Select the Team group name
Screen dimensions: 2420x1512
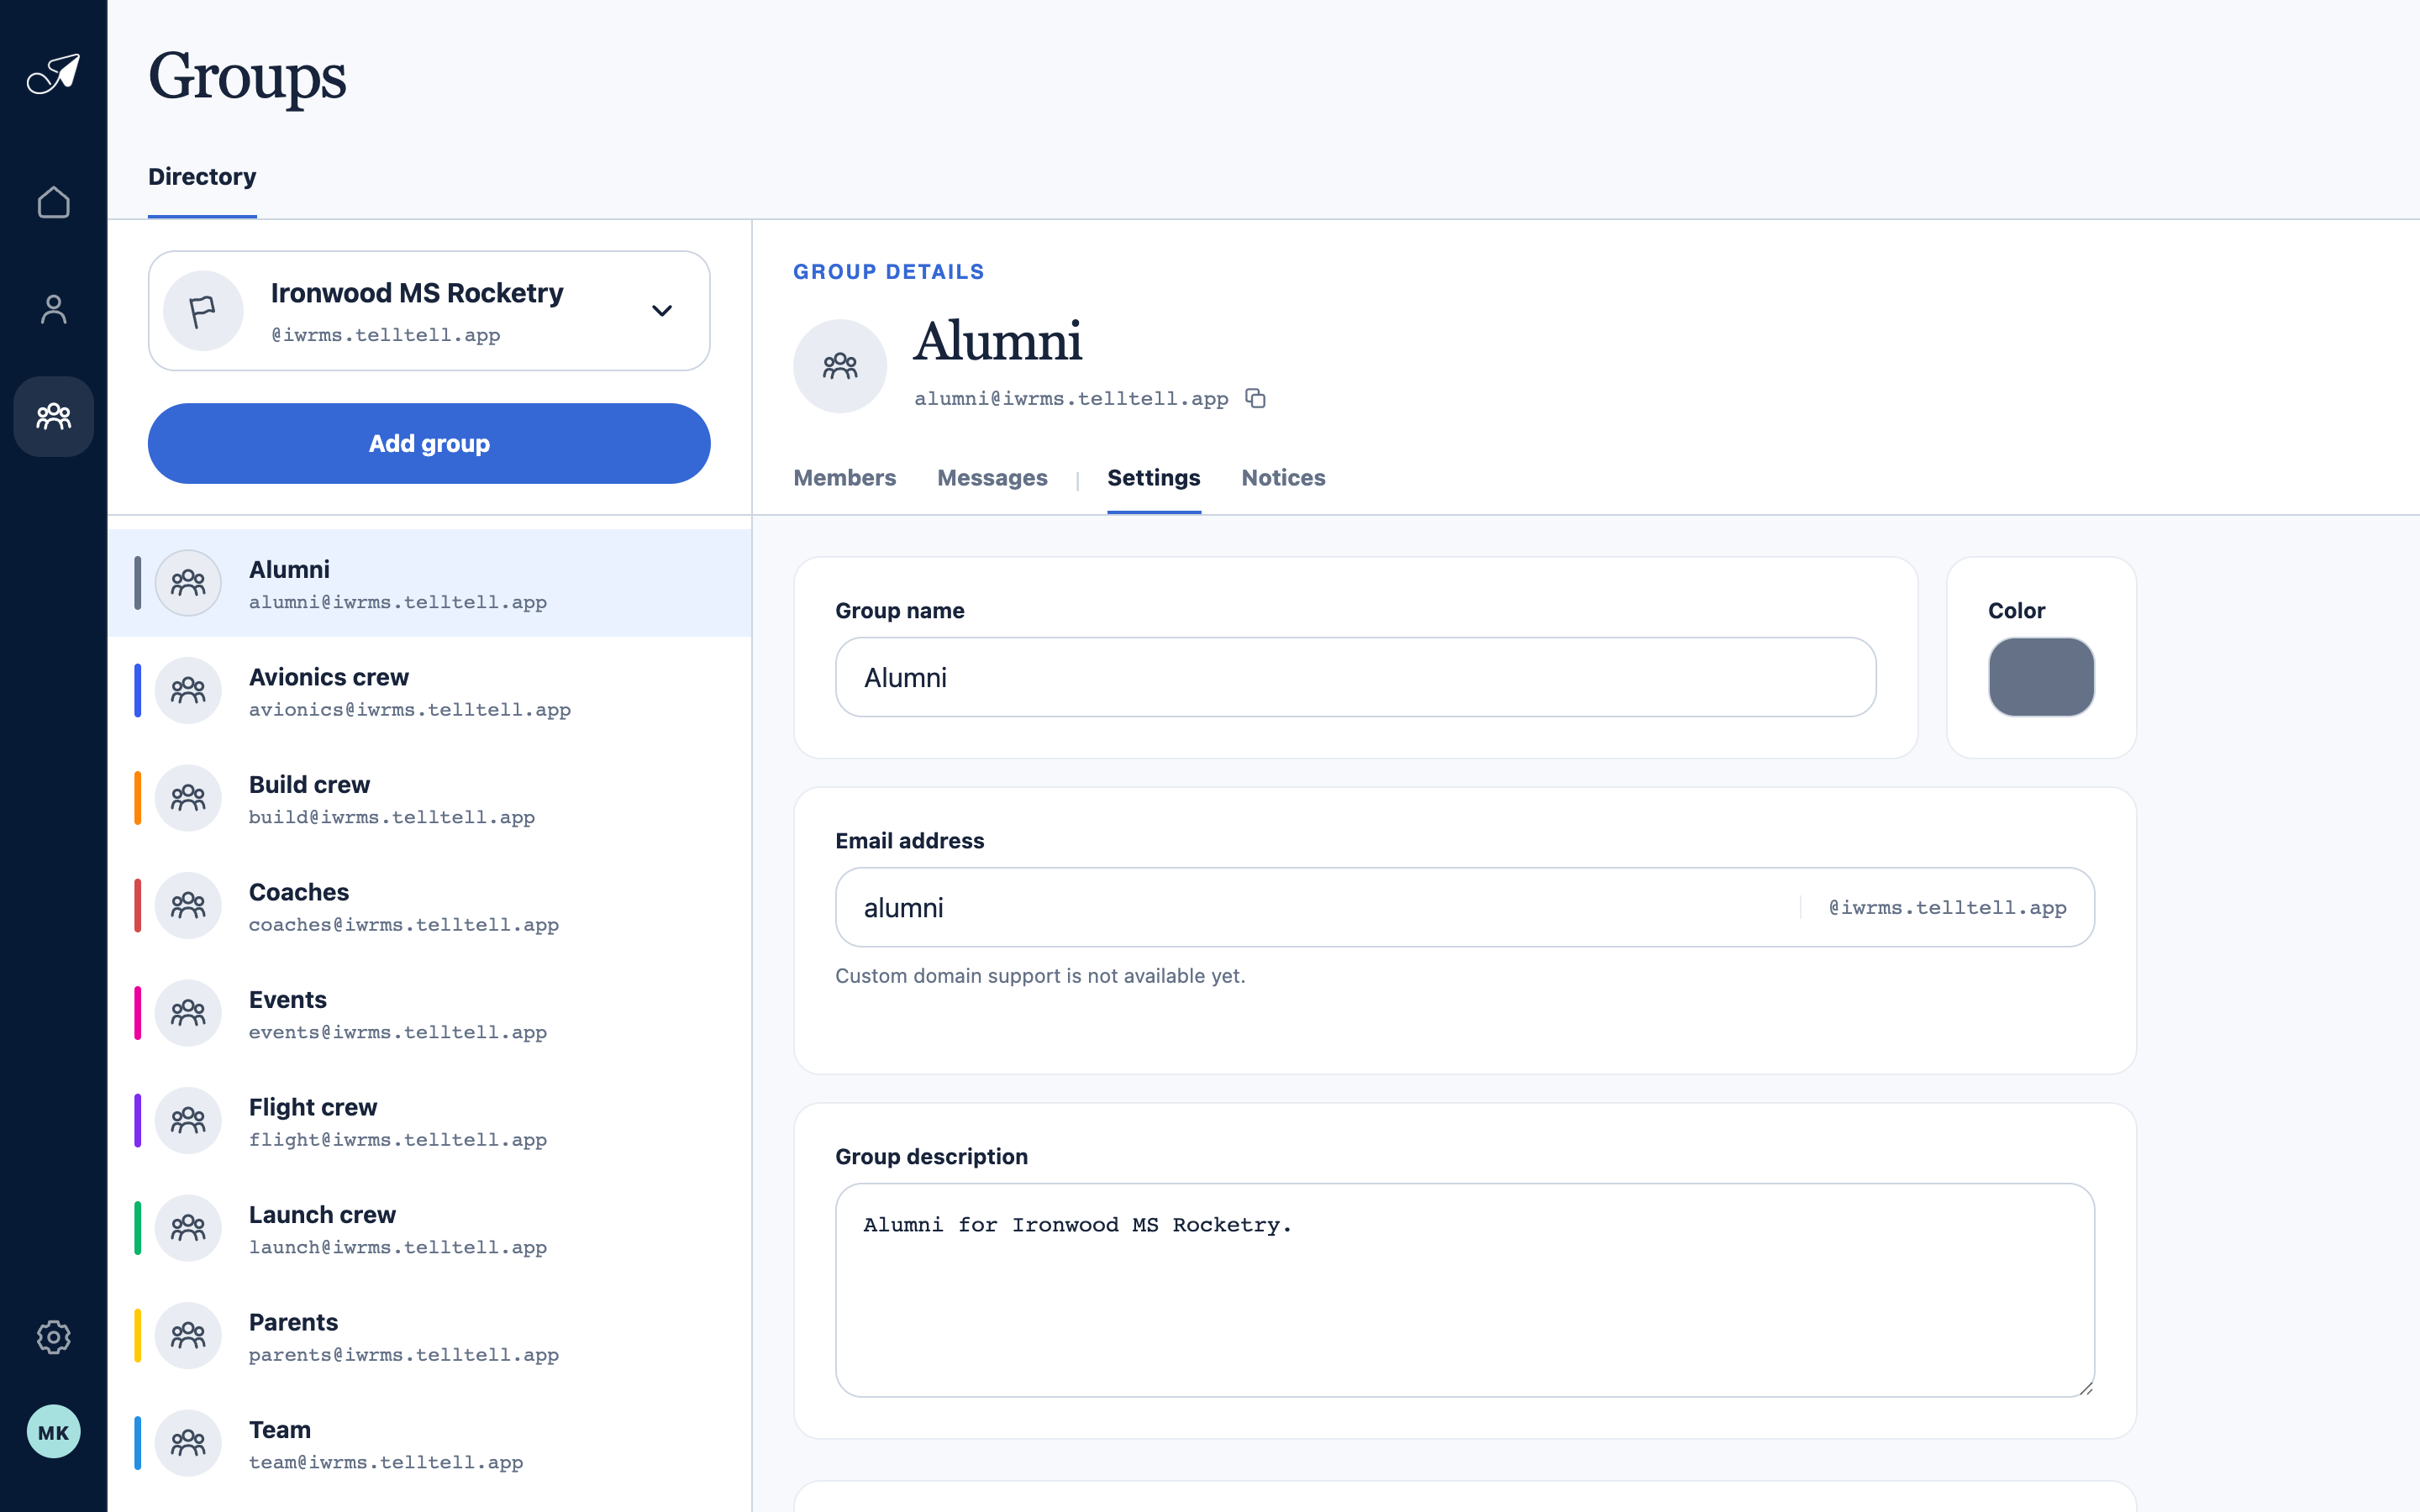(x=280, y=1430)
